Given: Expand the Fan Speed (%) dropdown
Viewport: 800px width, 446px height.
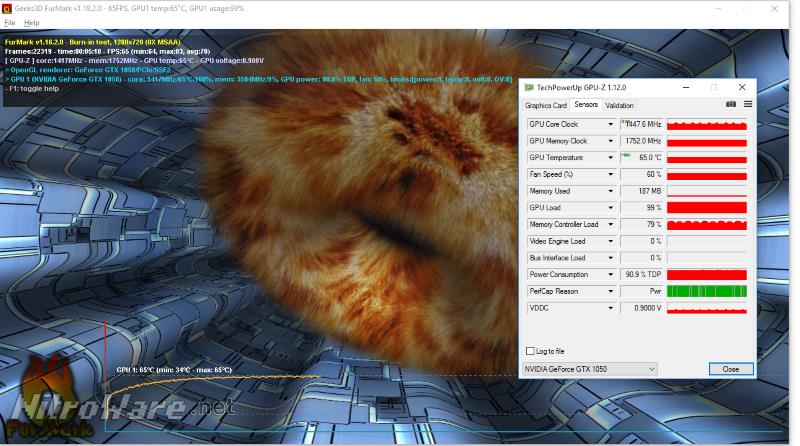Looking at the screenshot, I should [x=610, y=175].
